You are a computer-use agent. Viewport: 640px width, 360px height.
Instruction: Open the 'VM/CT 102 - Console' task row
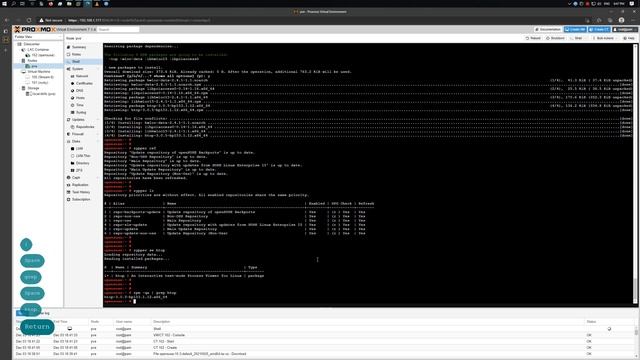(325, 335)
